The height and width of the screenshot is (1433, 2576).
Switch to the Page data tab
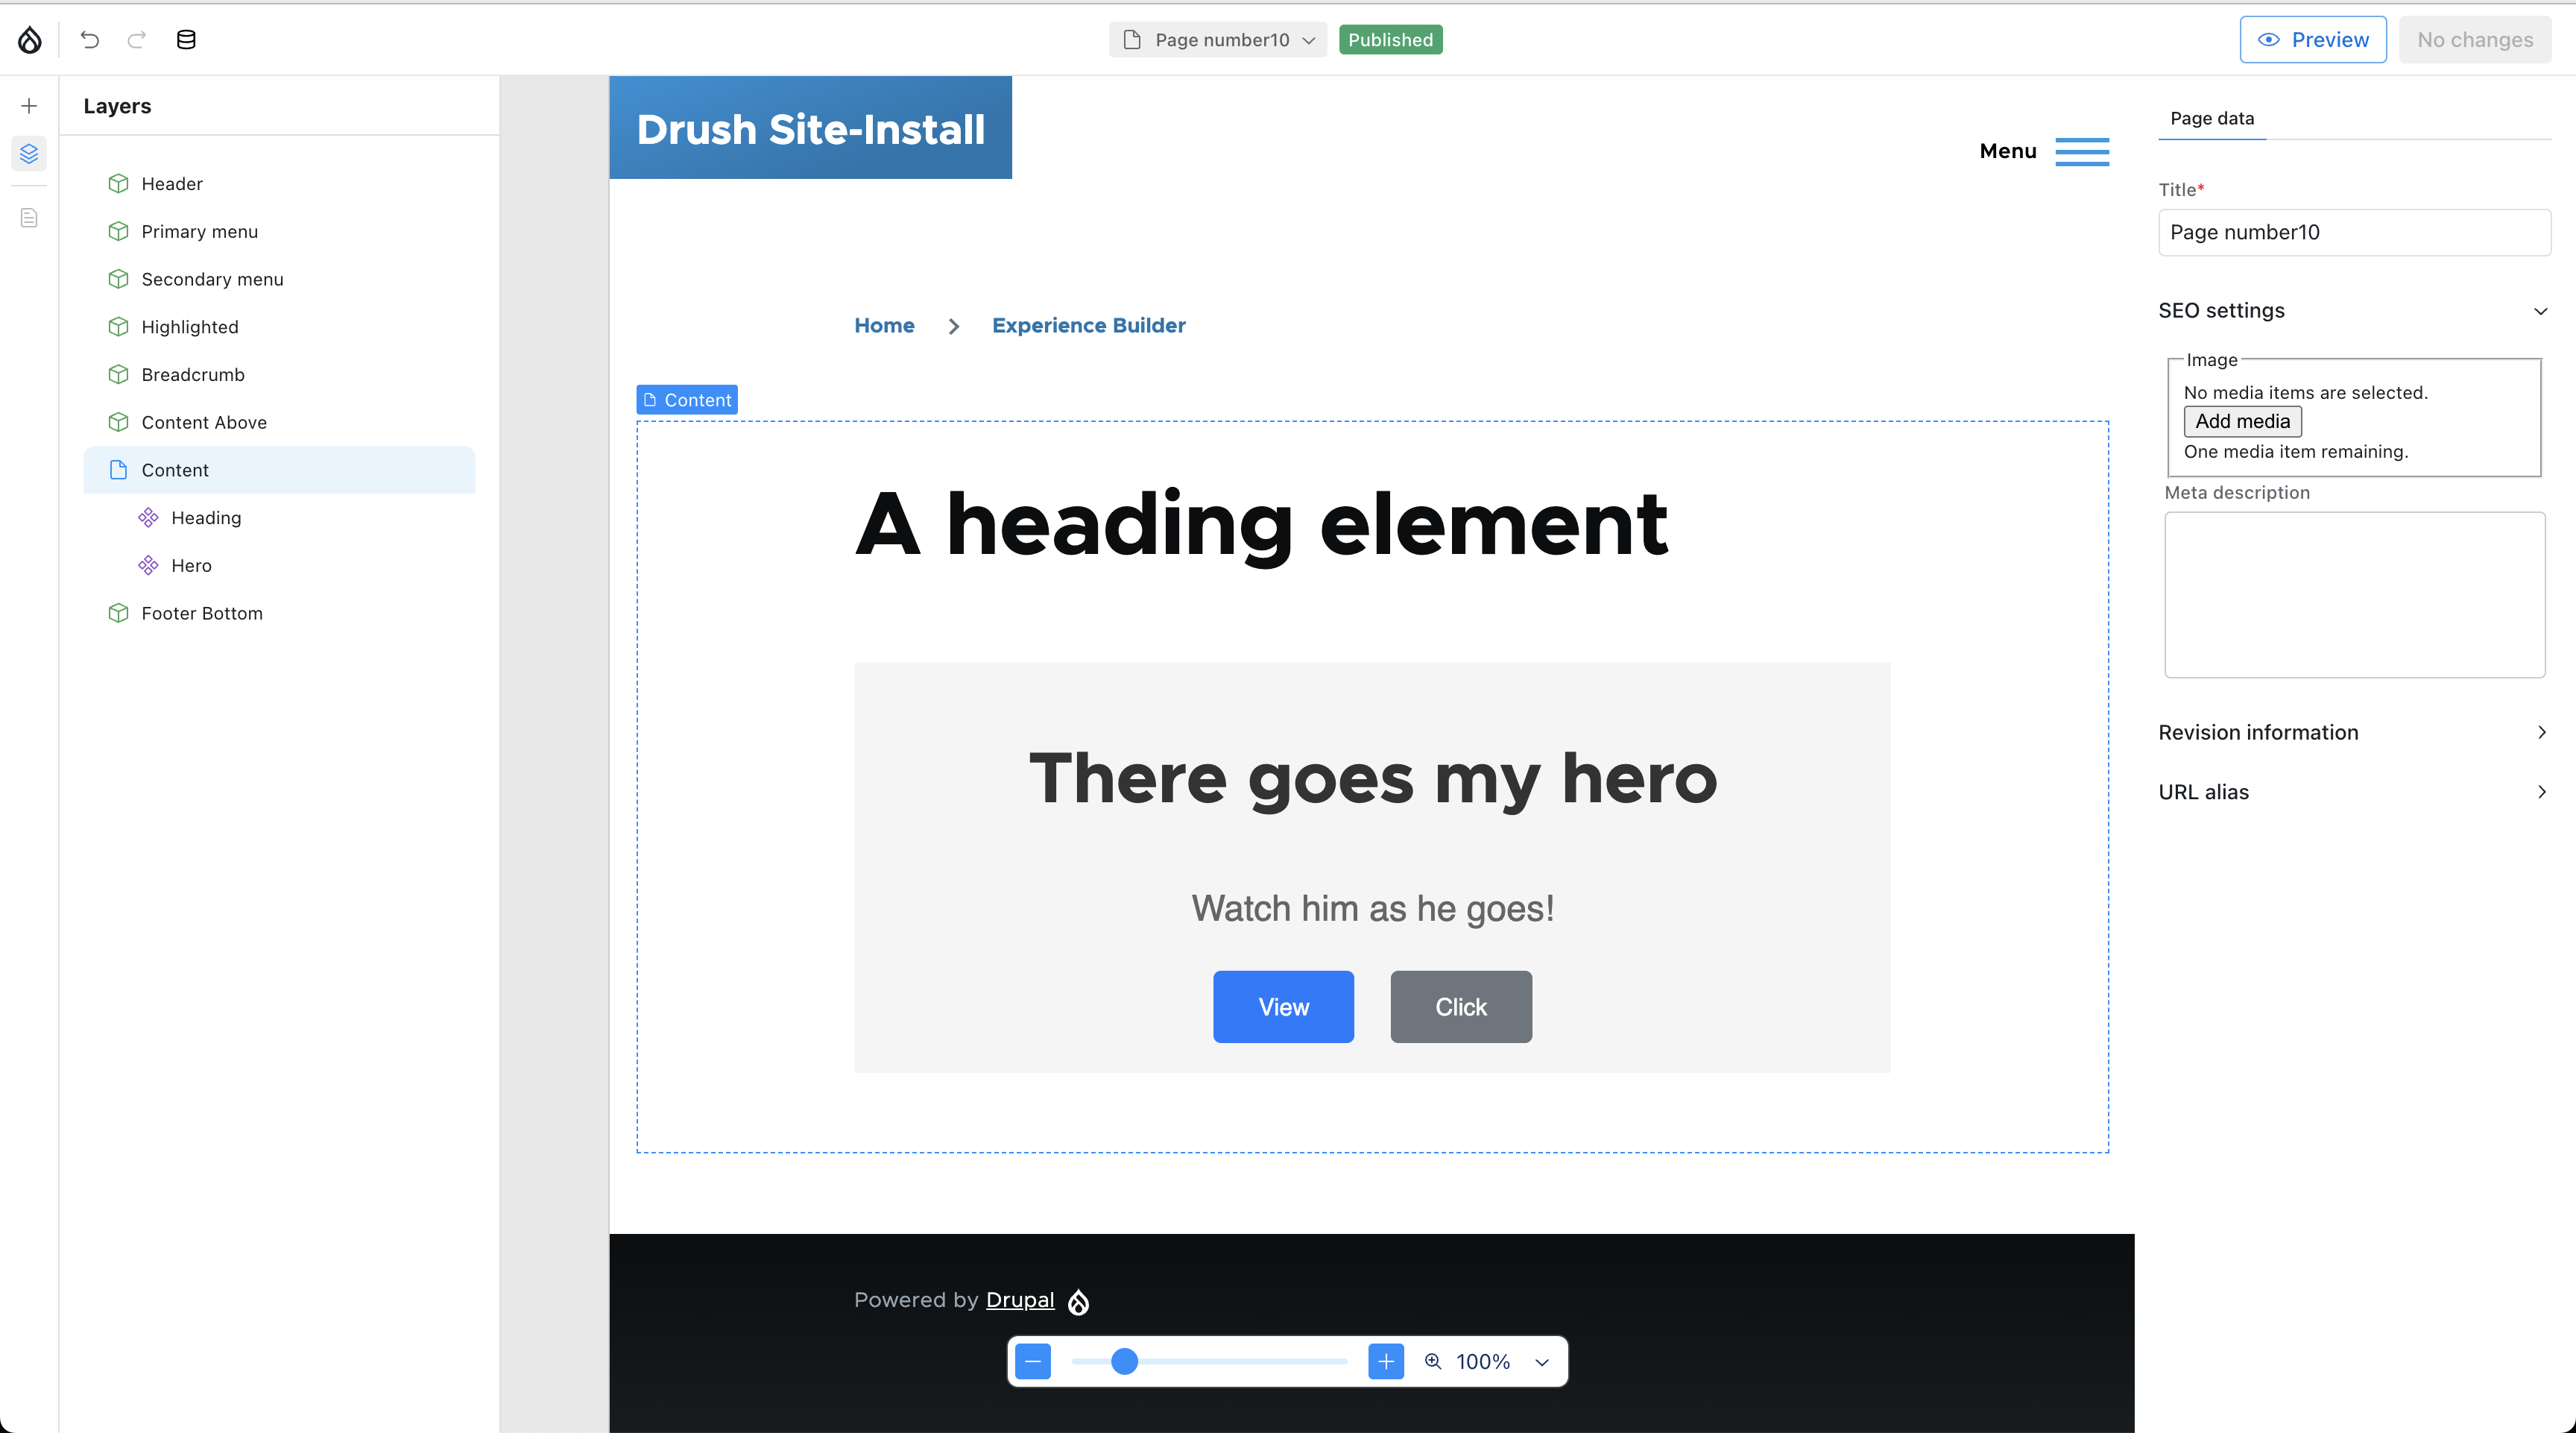click(2212, 118)
